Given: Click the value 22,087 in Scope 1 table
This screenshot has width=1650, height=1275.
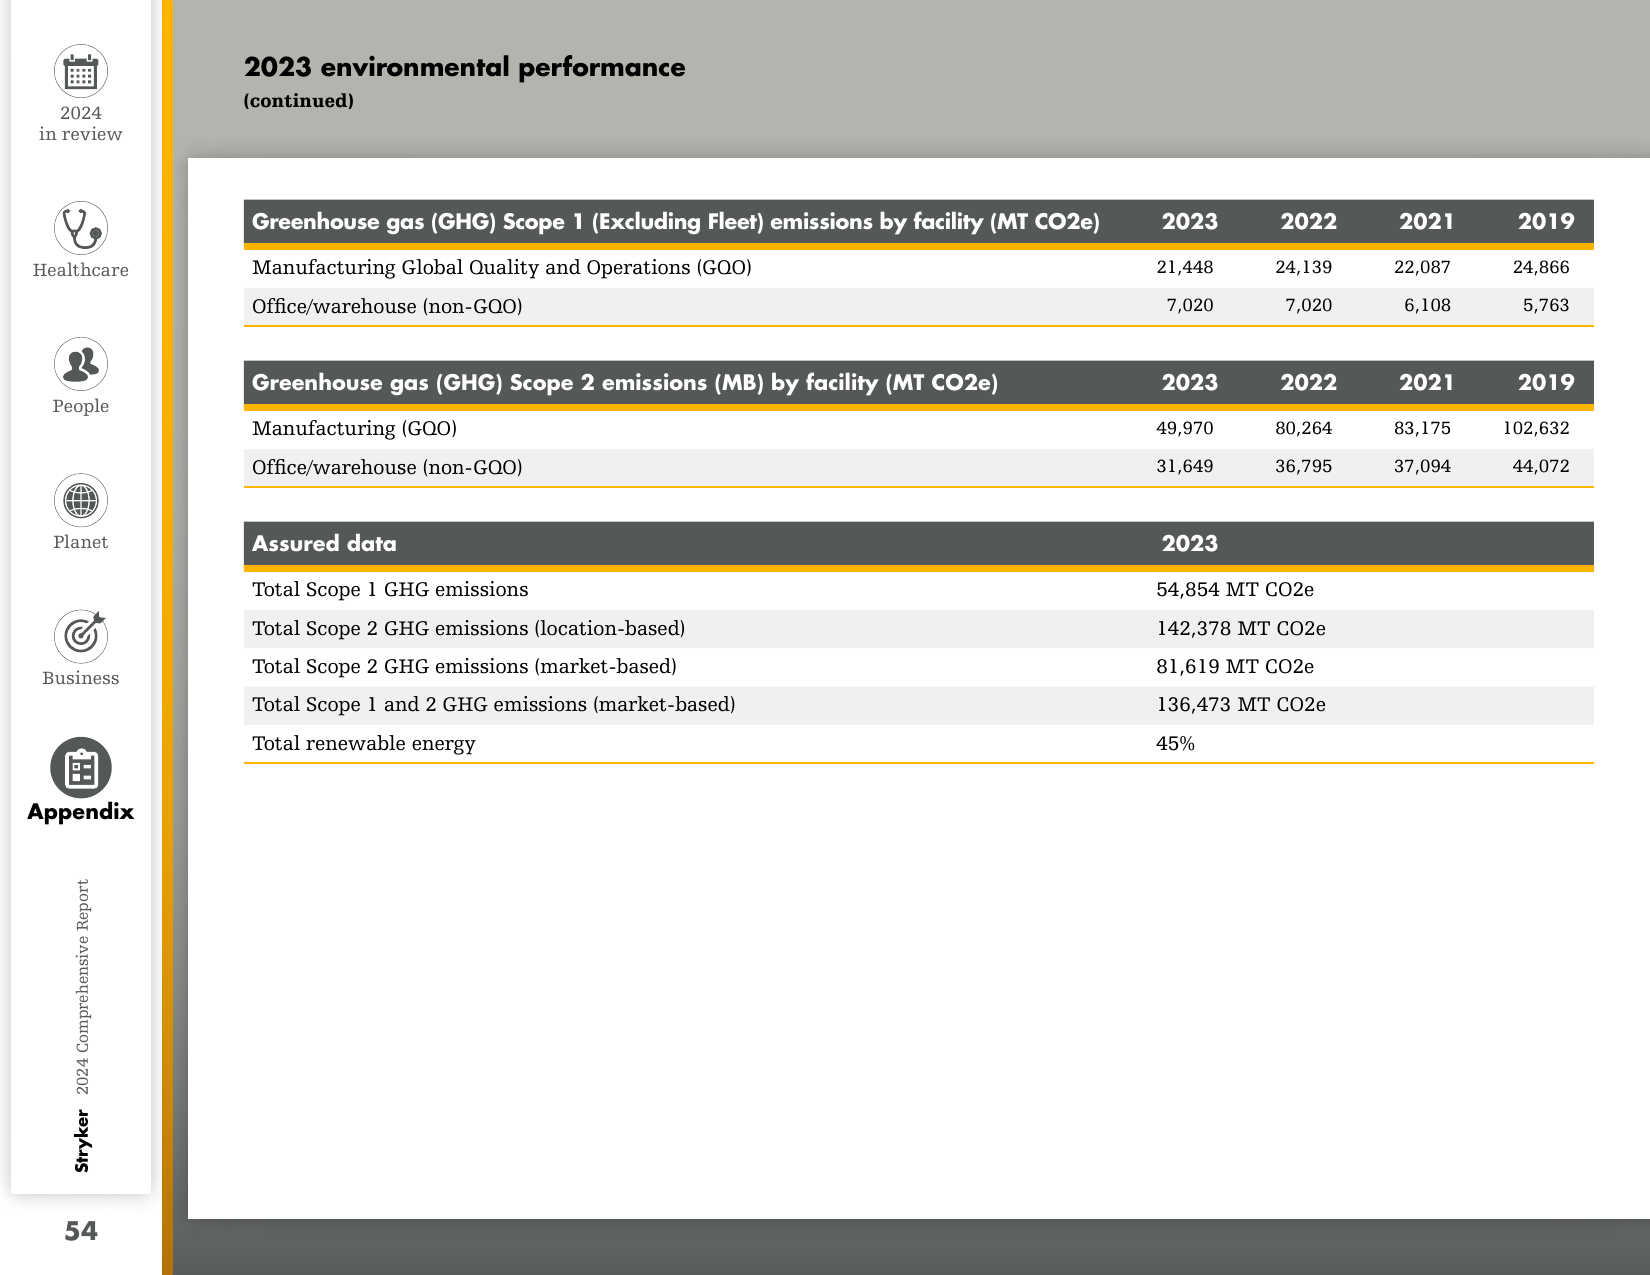Looking at the screenshot, I should pos(1422,267).
